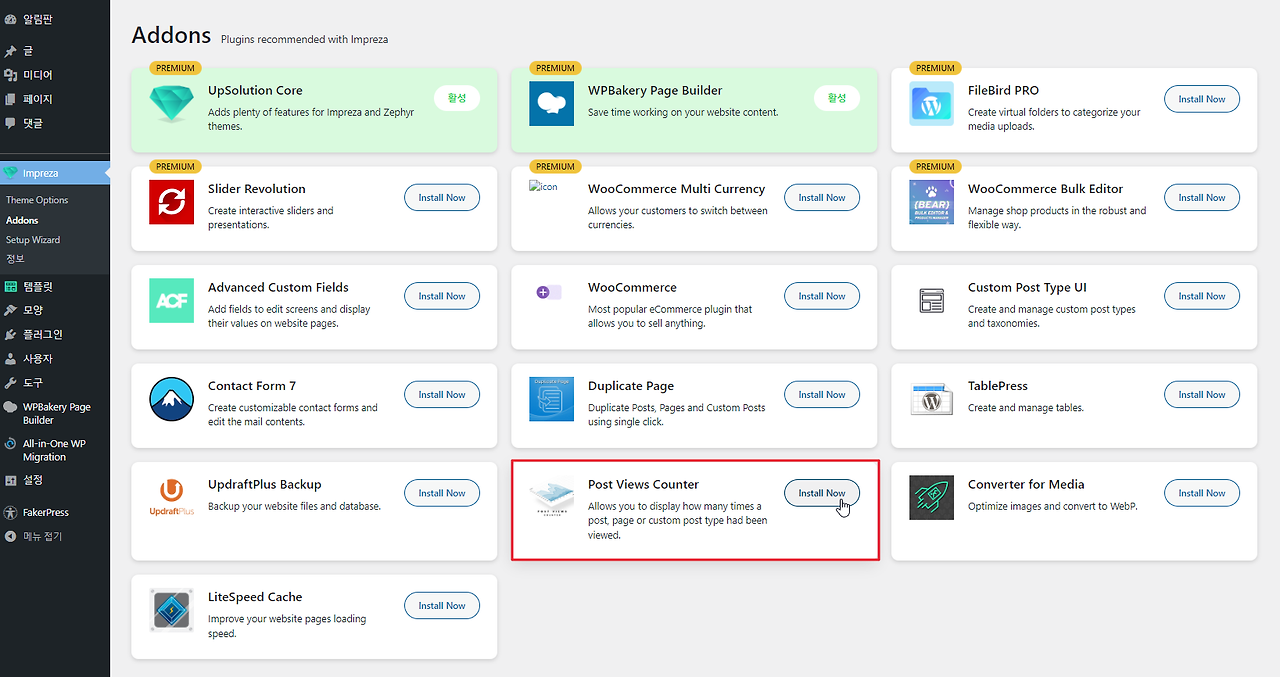This screenshot has width=1280, height=677.
Task: Click the pin icon beside 글 in the sidebar
Action: point(11,50)
